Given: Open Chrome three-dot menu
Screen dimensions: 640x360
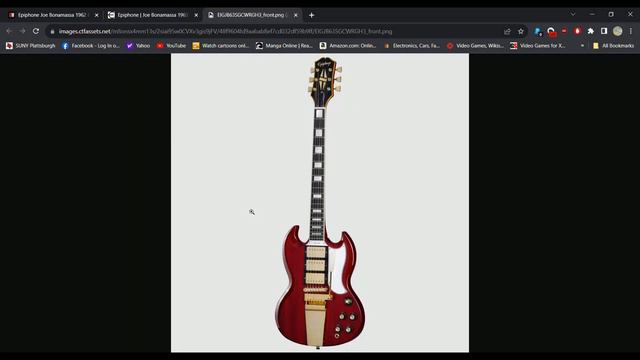Looking at the screenshot, I should (631, 31).
